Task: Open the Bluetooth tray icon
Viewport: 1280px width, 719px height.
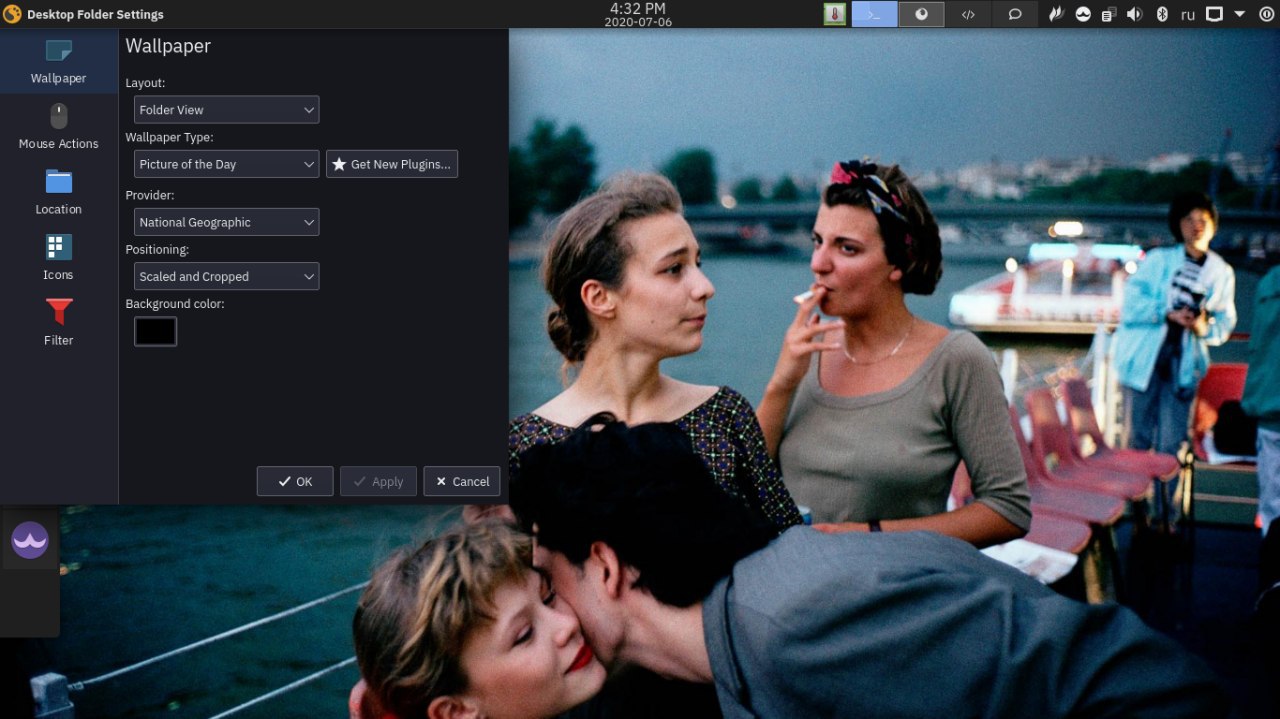Action: [1162, 14]
